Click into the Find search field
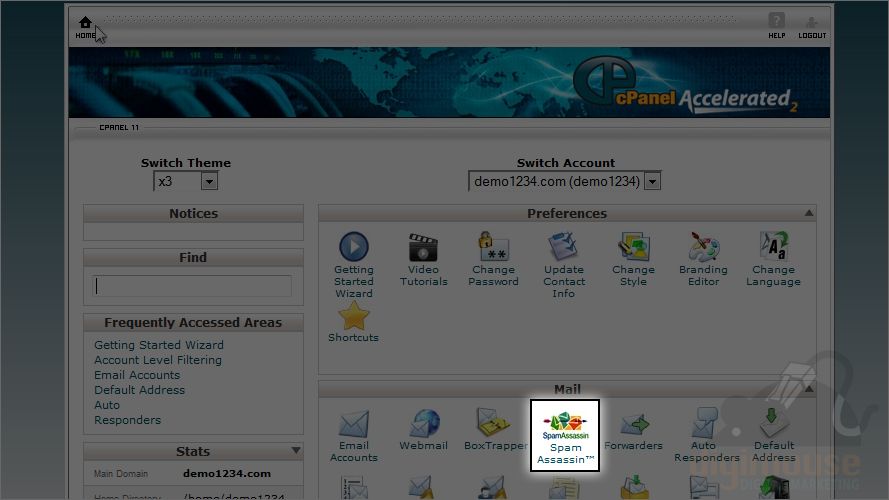The height and width of the screenshot is (500, 889). (x=192, y=286)
